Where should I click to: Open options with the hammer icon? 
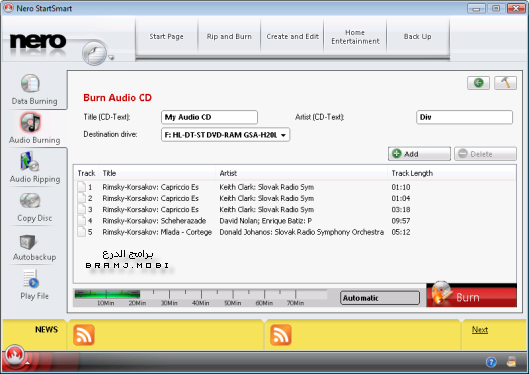[505, 83]
